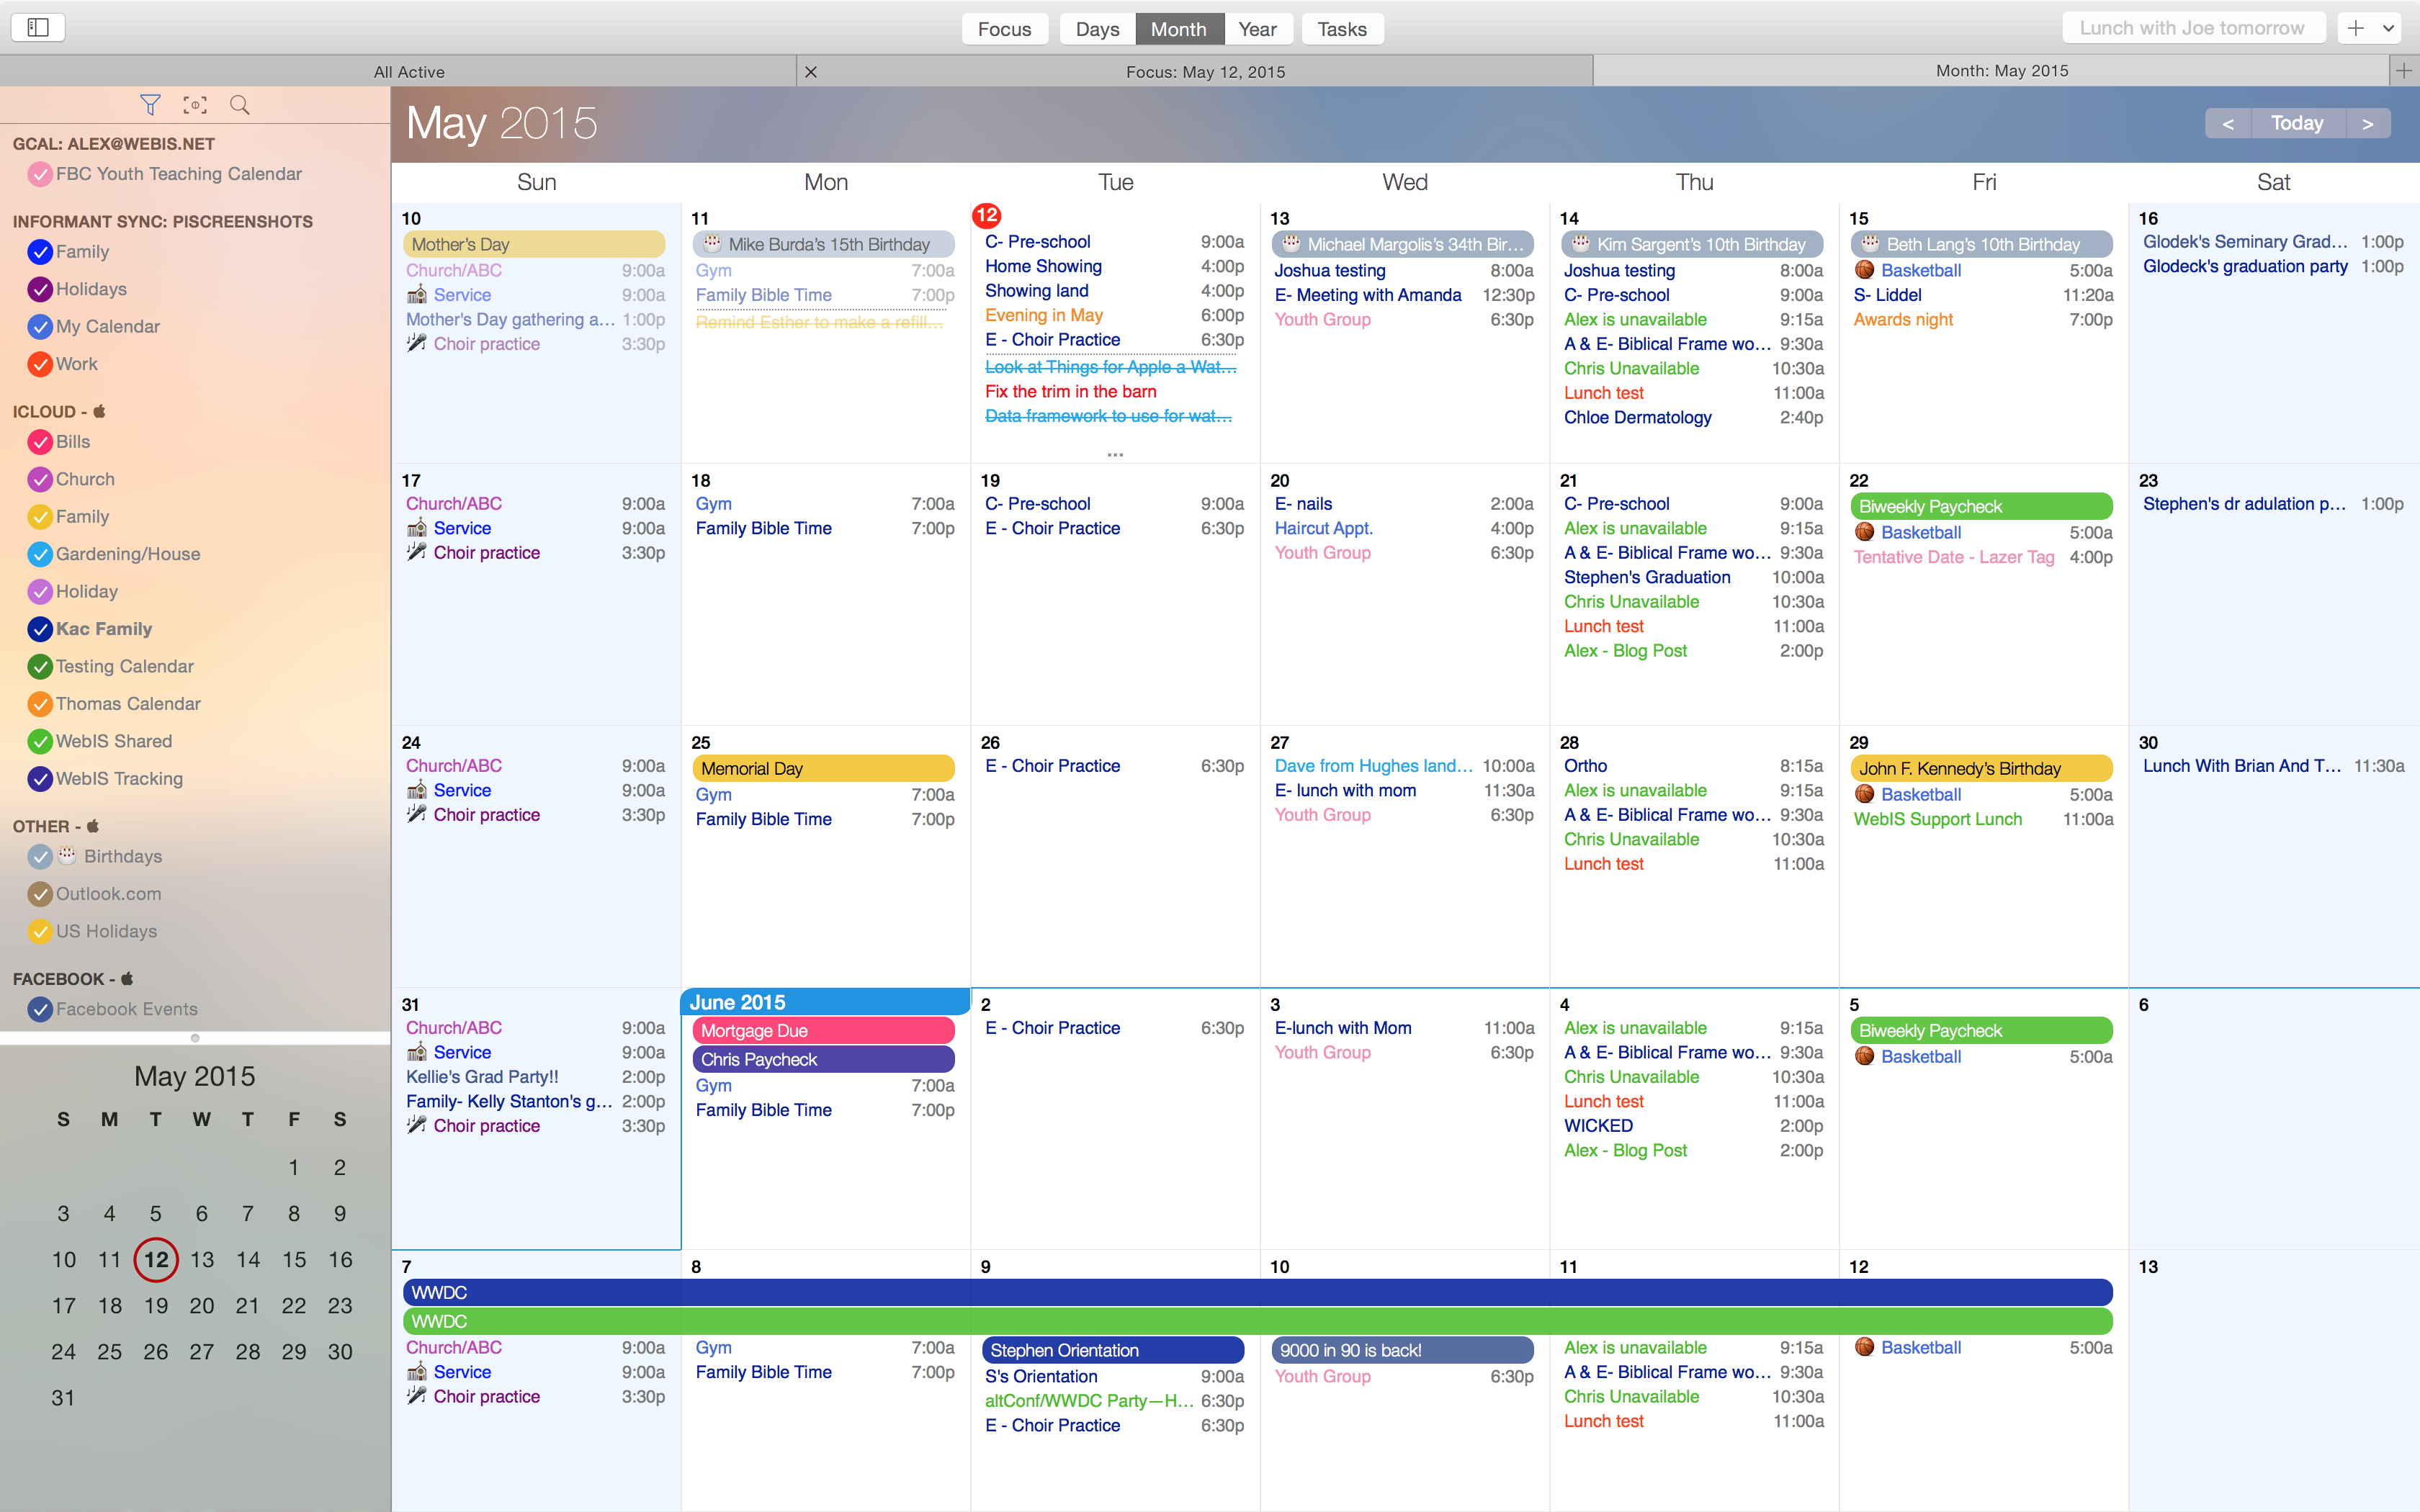This screenshot has height=1512, width=2420.
Task: Click the focus target icon in sidebar
Action: tap(195, 105)
